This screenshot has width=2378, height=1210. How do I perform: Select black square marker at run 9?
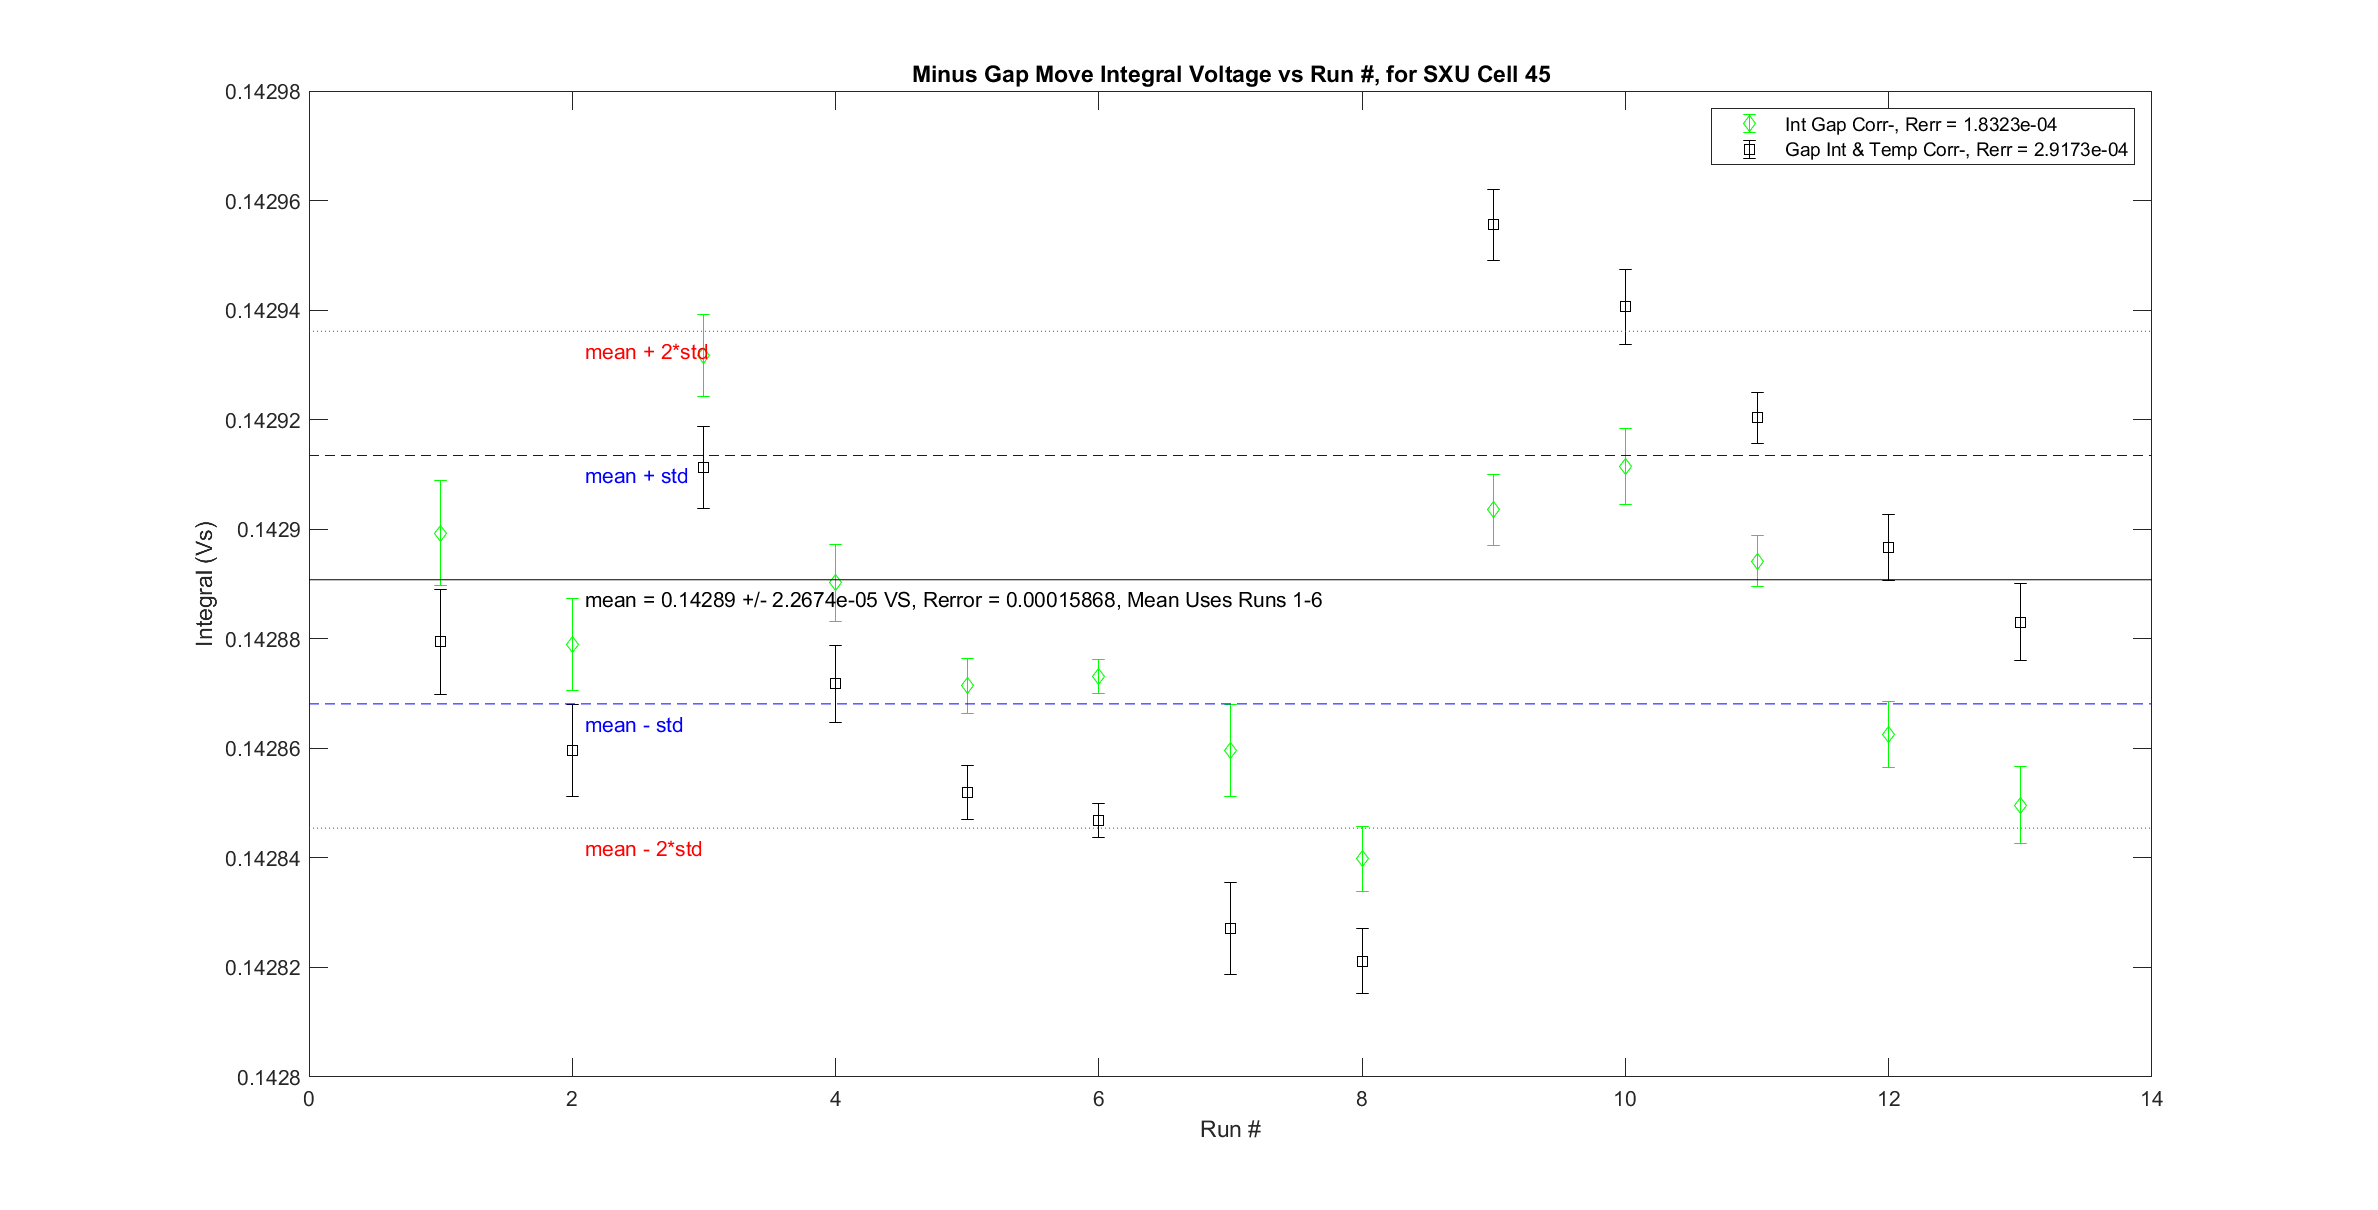click(1493, 225)
